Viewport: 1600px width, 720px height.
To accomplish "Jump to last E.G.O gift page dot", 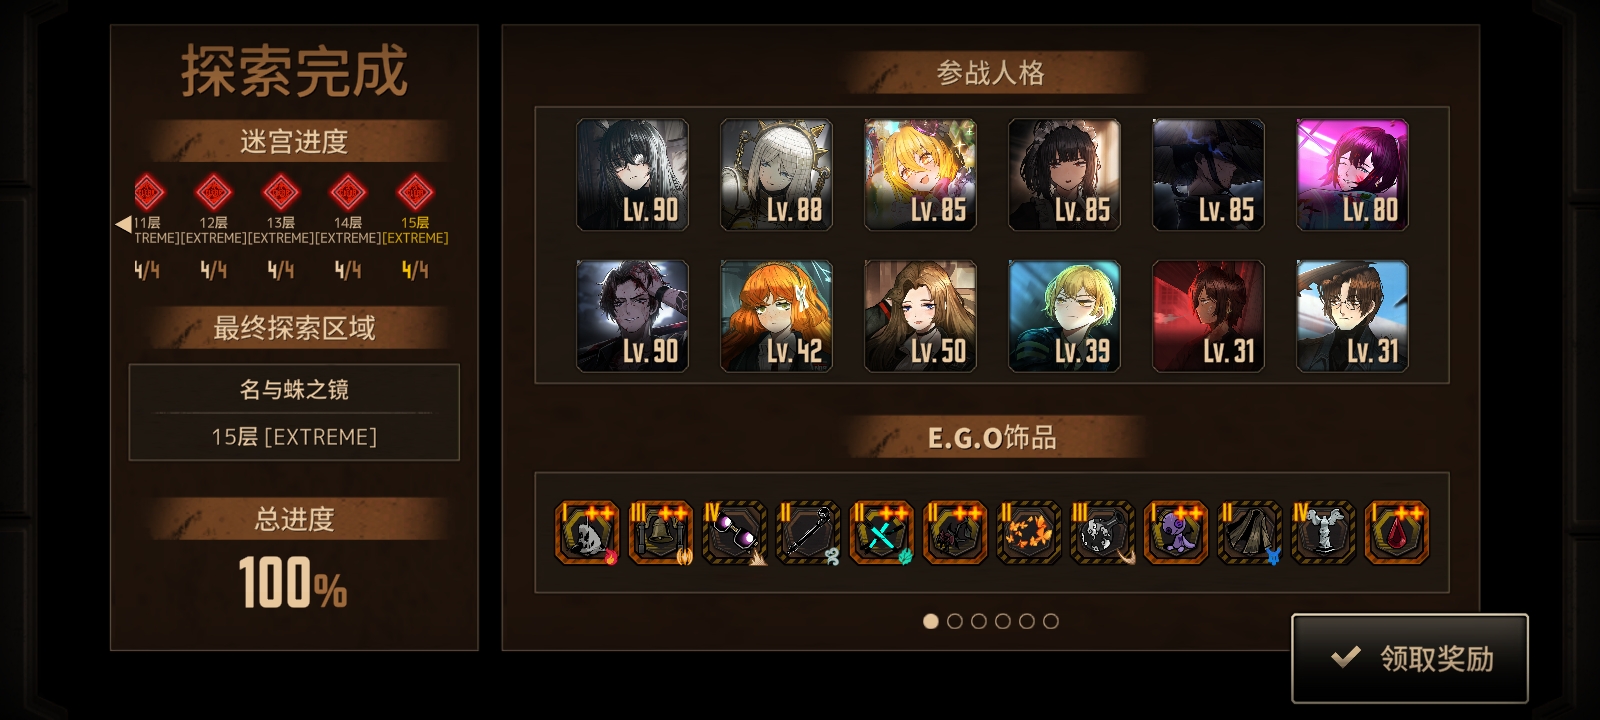I will [x=1050, y=621].
